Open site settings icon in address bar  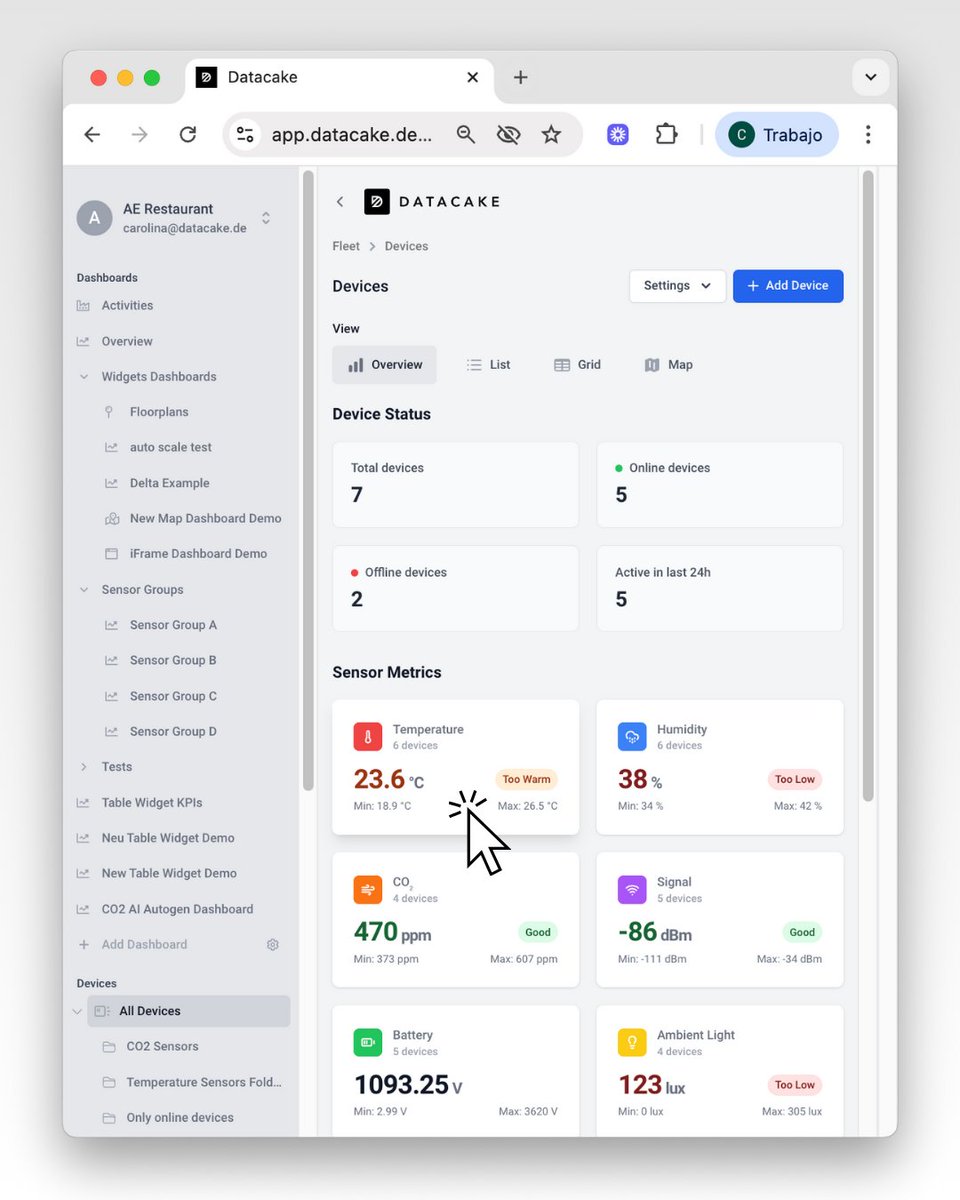pos(245,134)
